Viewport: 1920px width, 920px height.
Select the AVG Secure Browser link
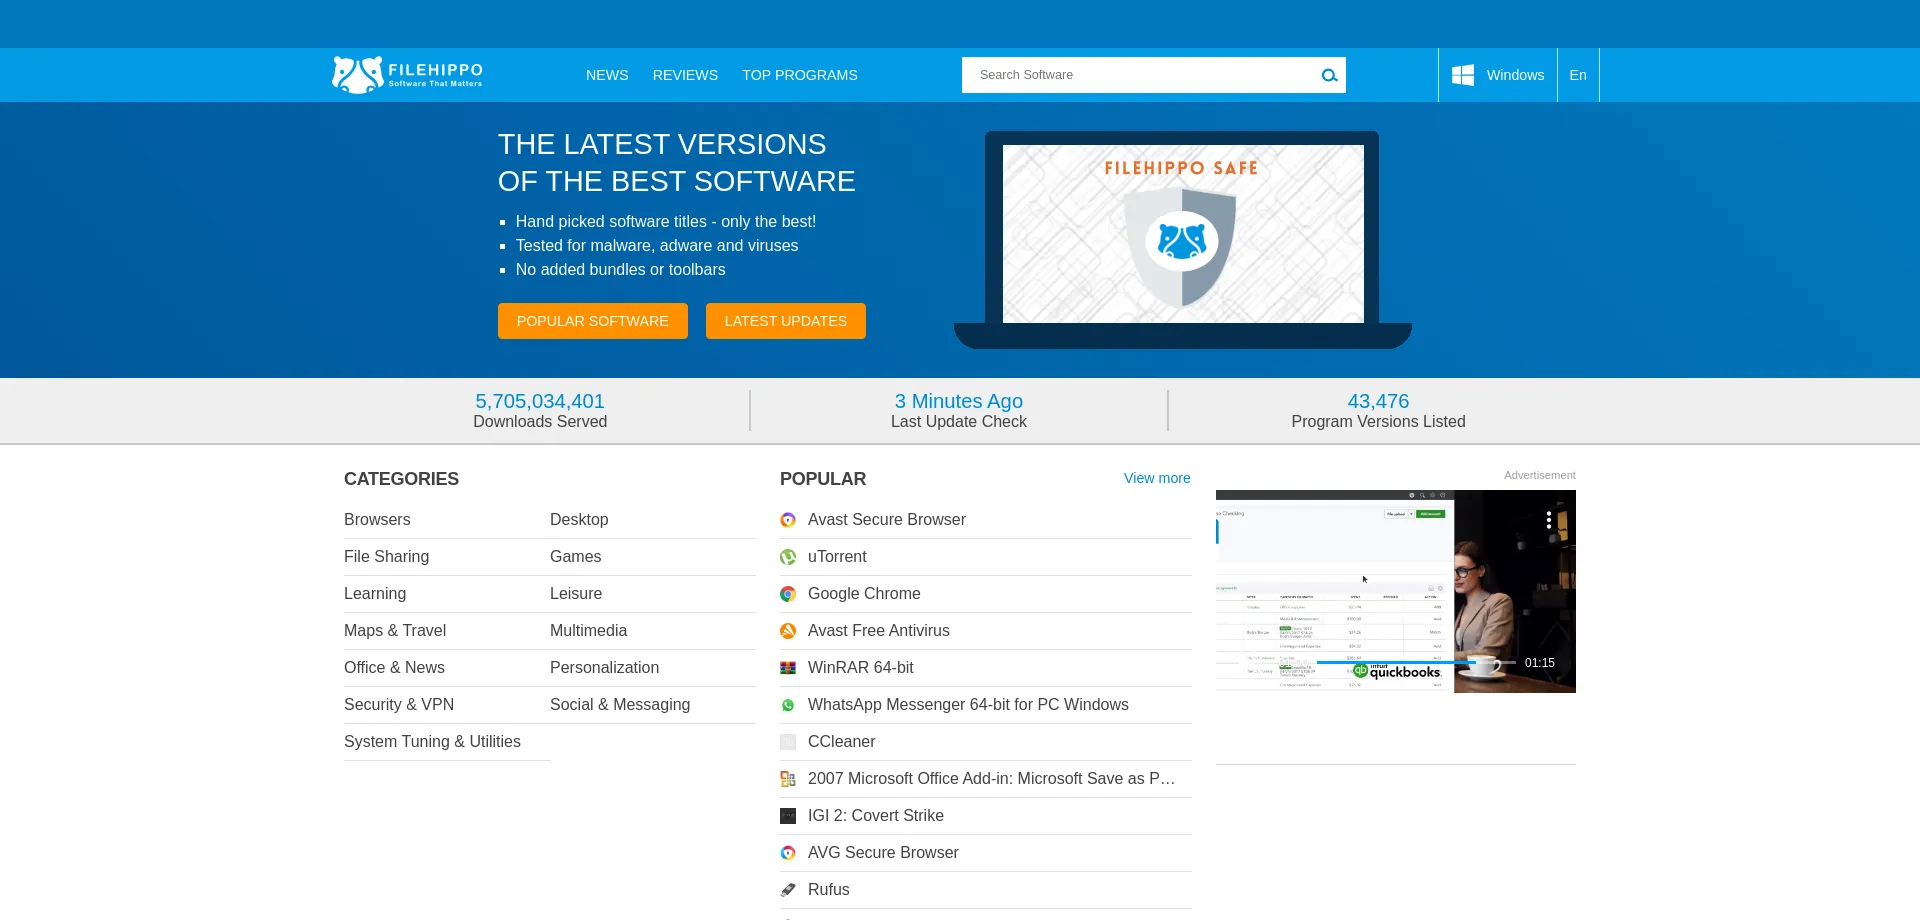tap(883, 853)
